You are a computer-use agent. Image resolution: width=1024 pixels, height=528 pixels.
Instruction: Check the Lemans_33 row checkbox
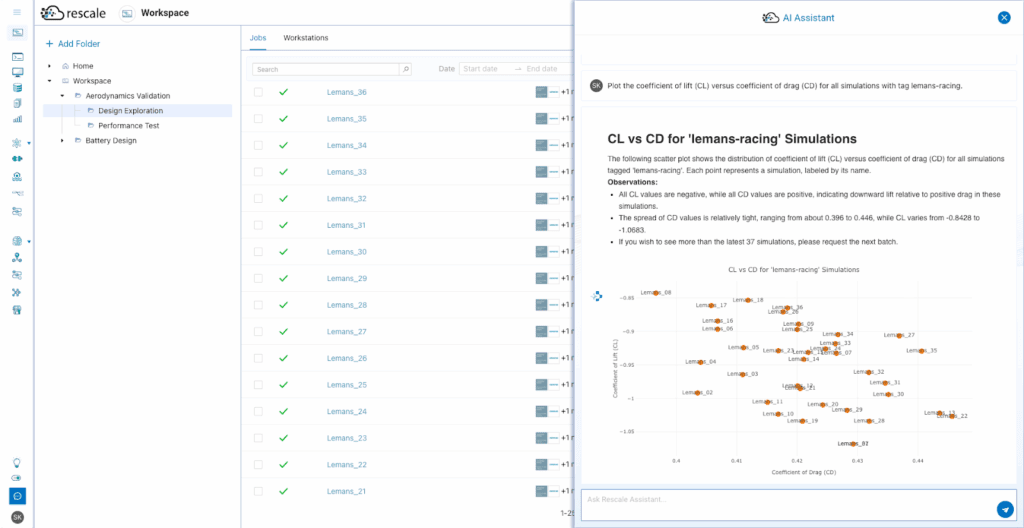259,172
